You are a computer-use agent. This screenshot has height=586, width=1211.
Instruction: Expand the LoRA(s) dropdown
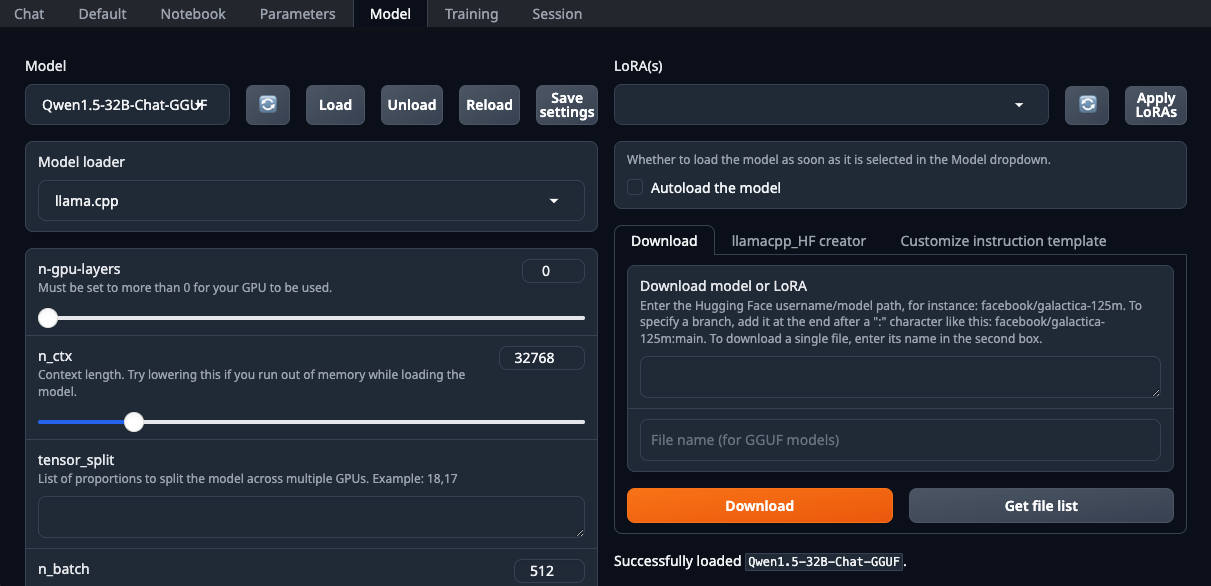pyautogui.click(x=831, y=105)
